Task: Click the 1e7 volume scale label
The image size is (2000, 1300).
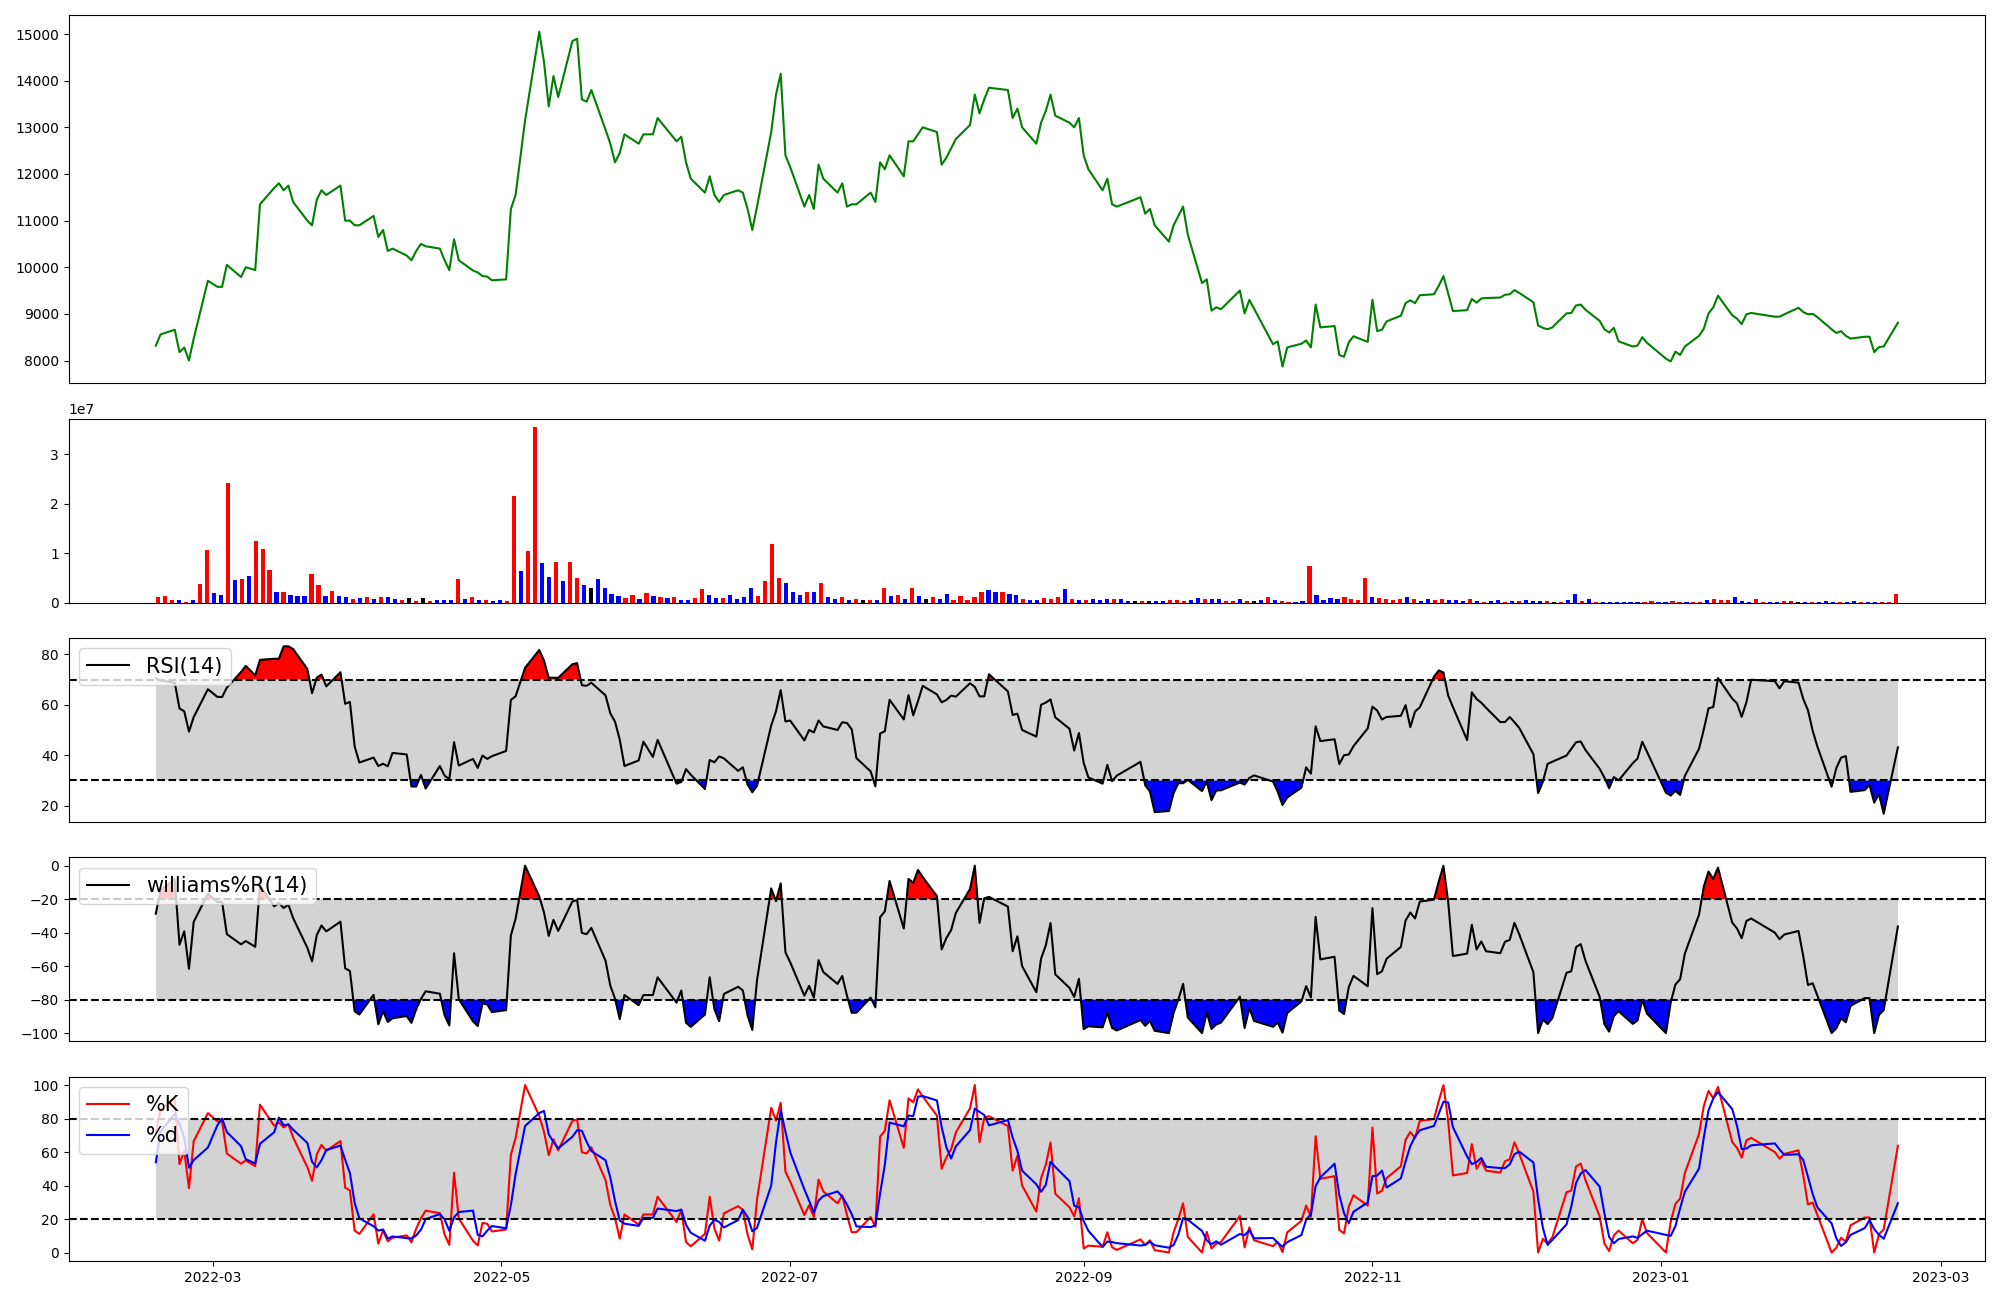Action: coord(82,409)
